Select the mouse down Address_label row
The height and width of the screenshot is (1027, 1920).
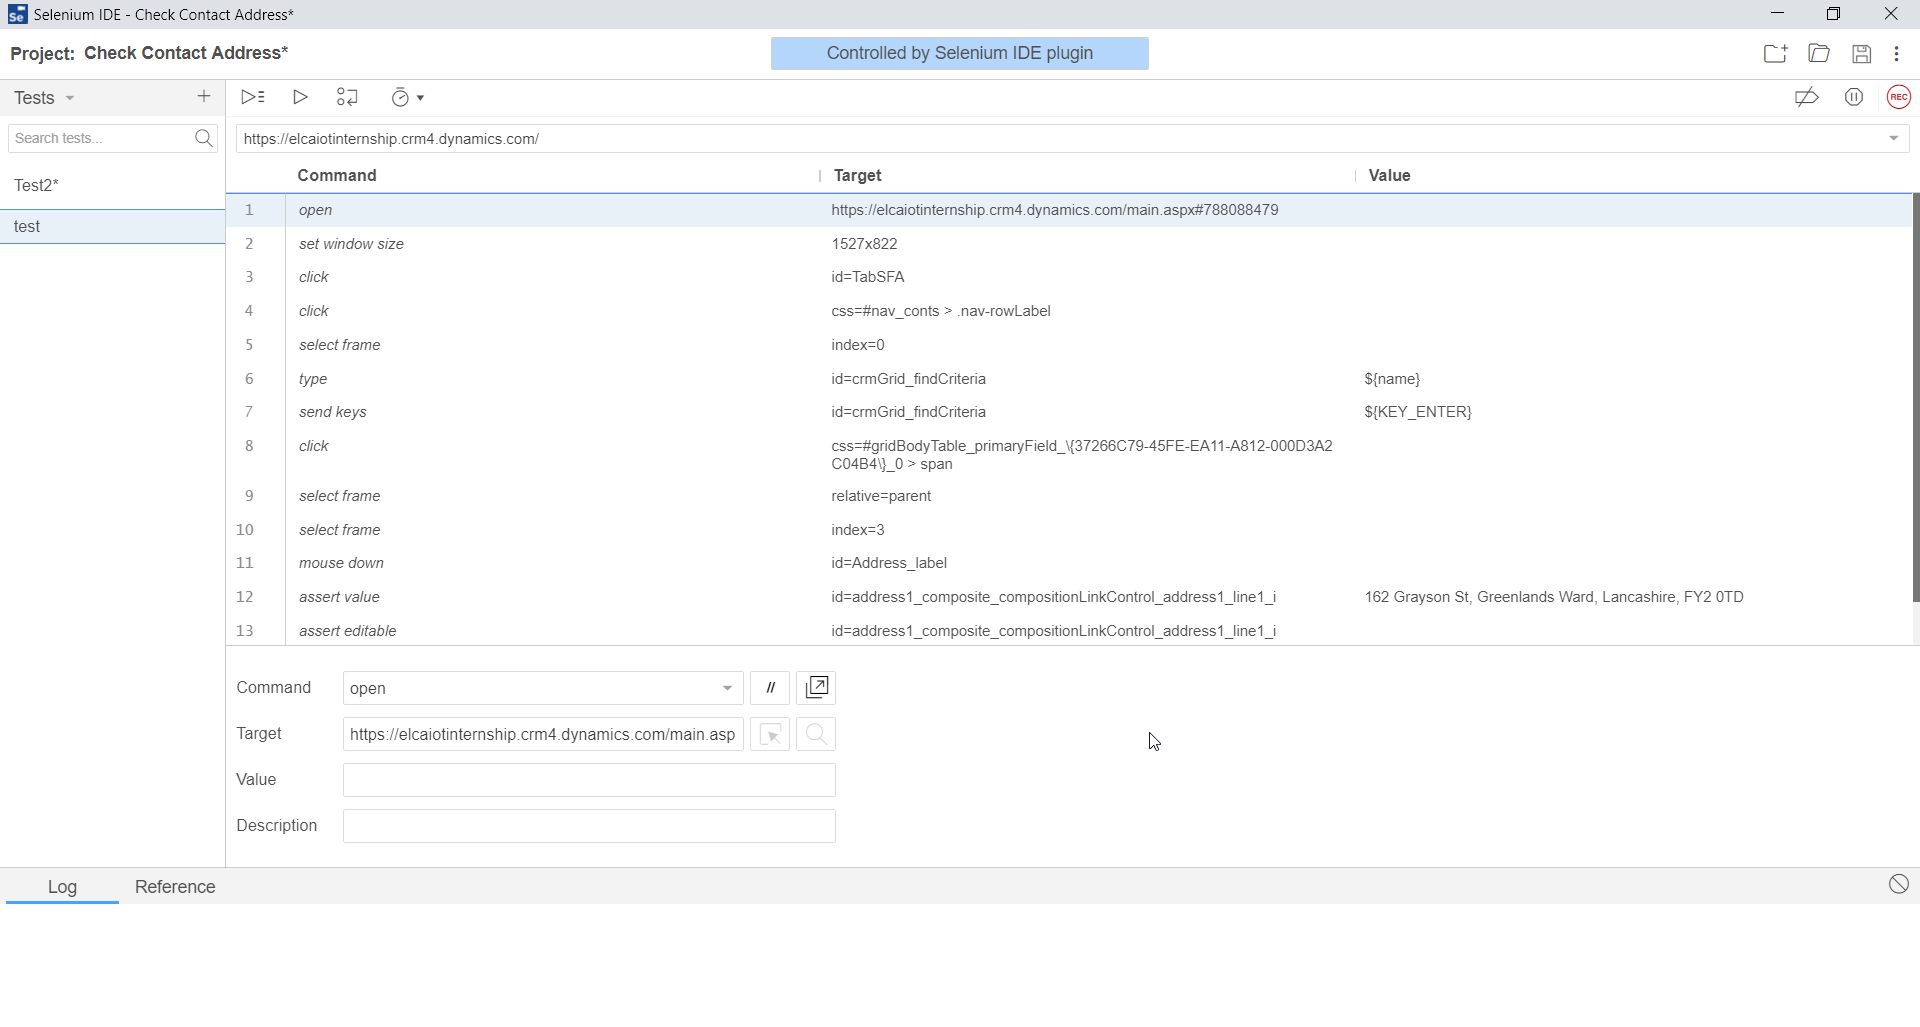click(1069, 563)
